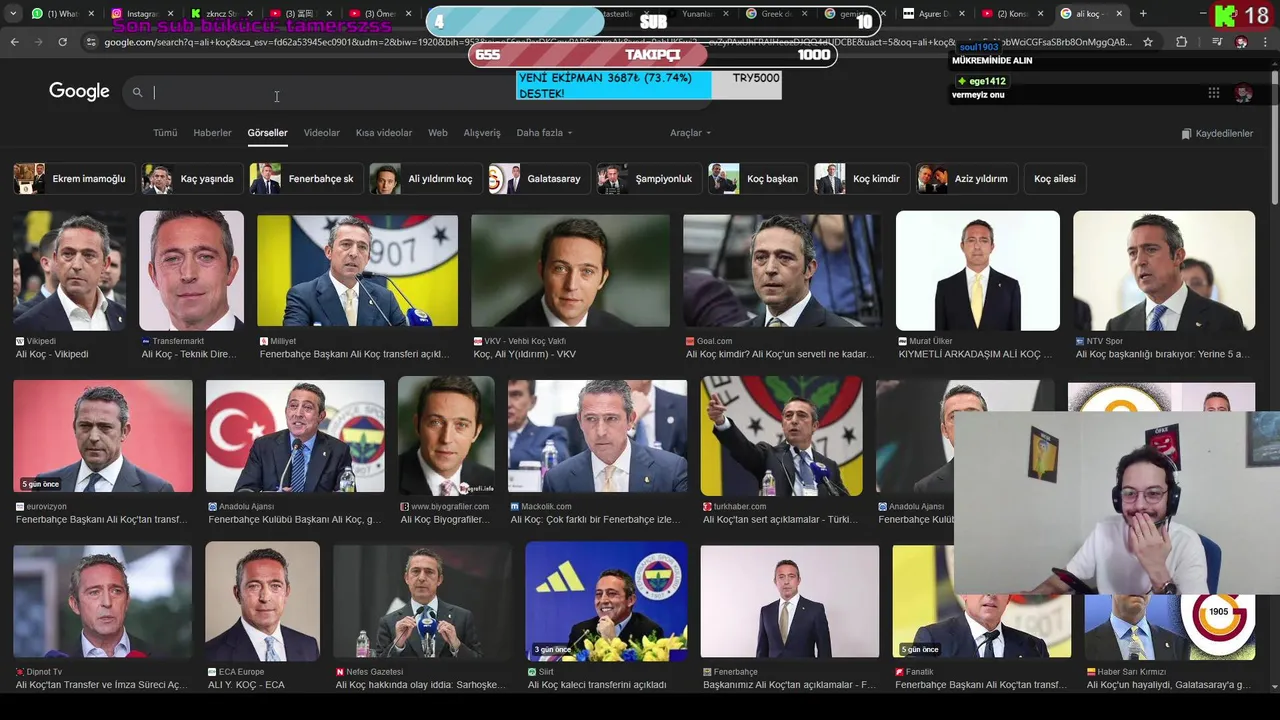Open the browser extensions puzzle icon
Image resolution: width=1280 pixels, height=720 pixels.
tap(1181, 42)
